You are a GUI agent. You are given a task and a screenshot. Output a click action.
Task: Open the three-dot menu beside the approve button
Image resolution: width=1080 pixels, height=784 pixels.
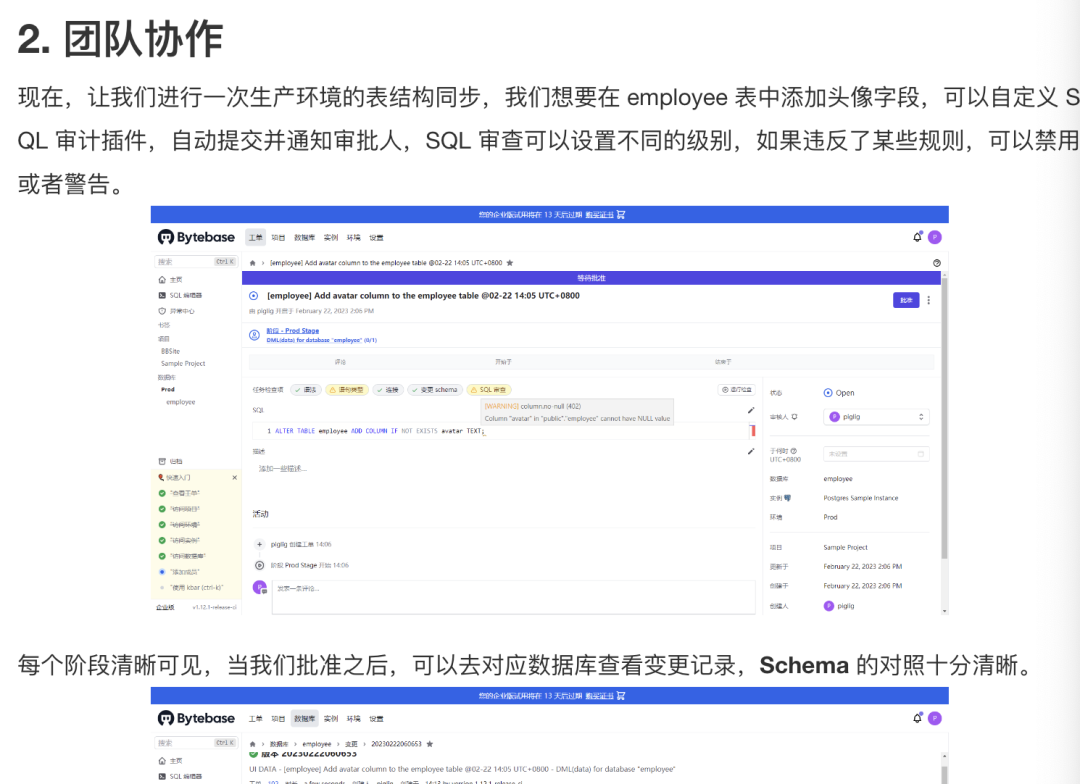(928, 300)
